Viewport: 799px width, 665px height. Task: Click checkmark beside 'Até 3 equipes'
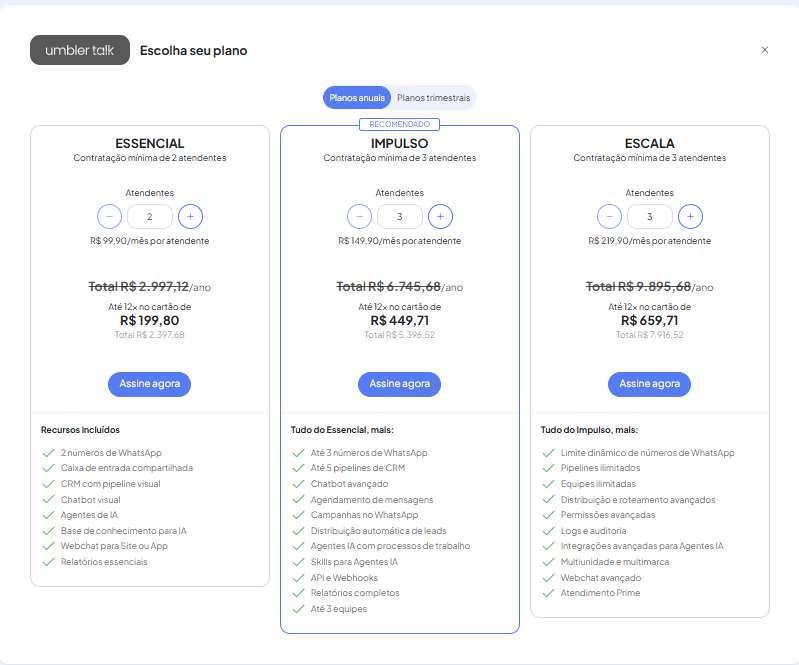coord(299,609)
